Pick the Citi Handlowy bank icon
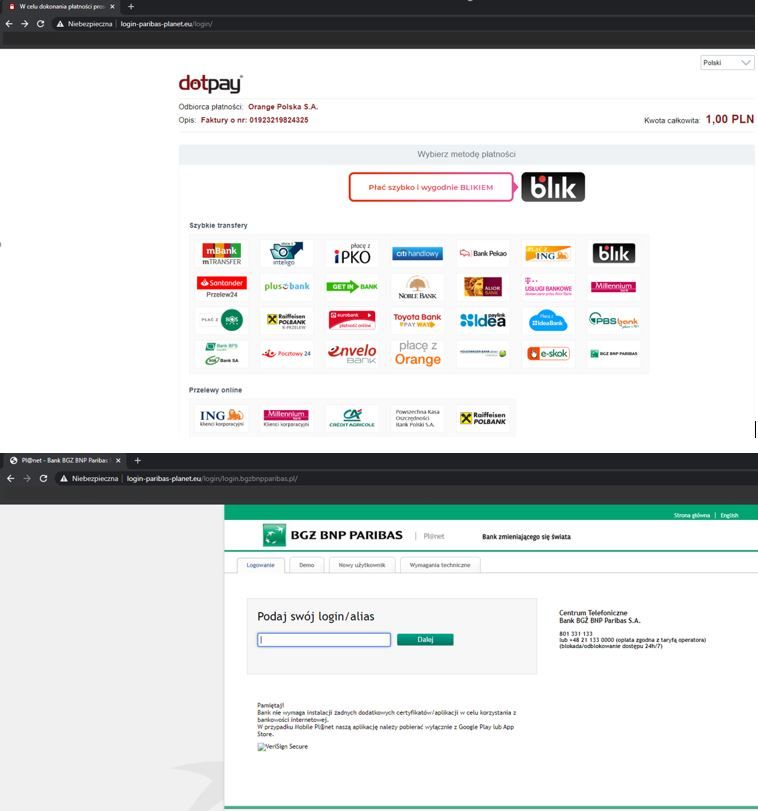 [x=417, y=254]
